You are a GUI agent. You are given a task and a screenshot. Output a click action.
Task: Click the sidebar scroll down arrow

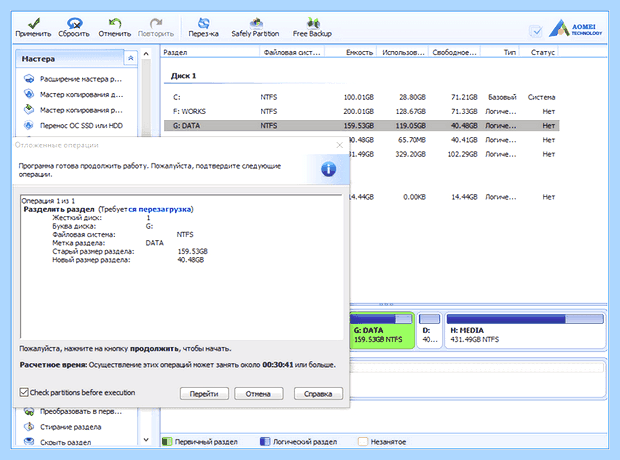146,439
